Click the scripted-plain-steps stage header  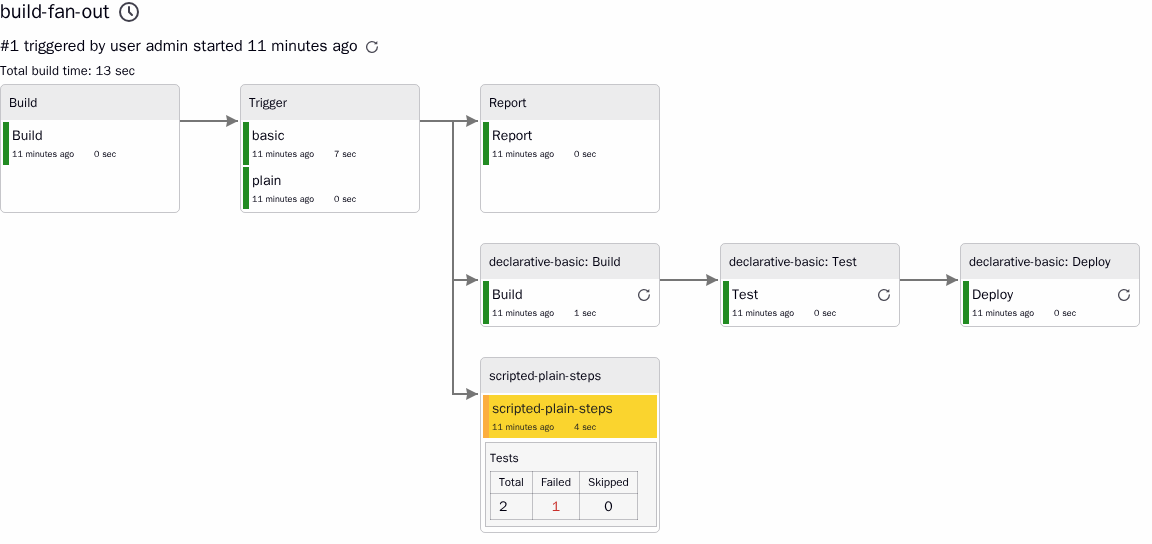(570, 375)
